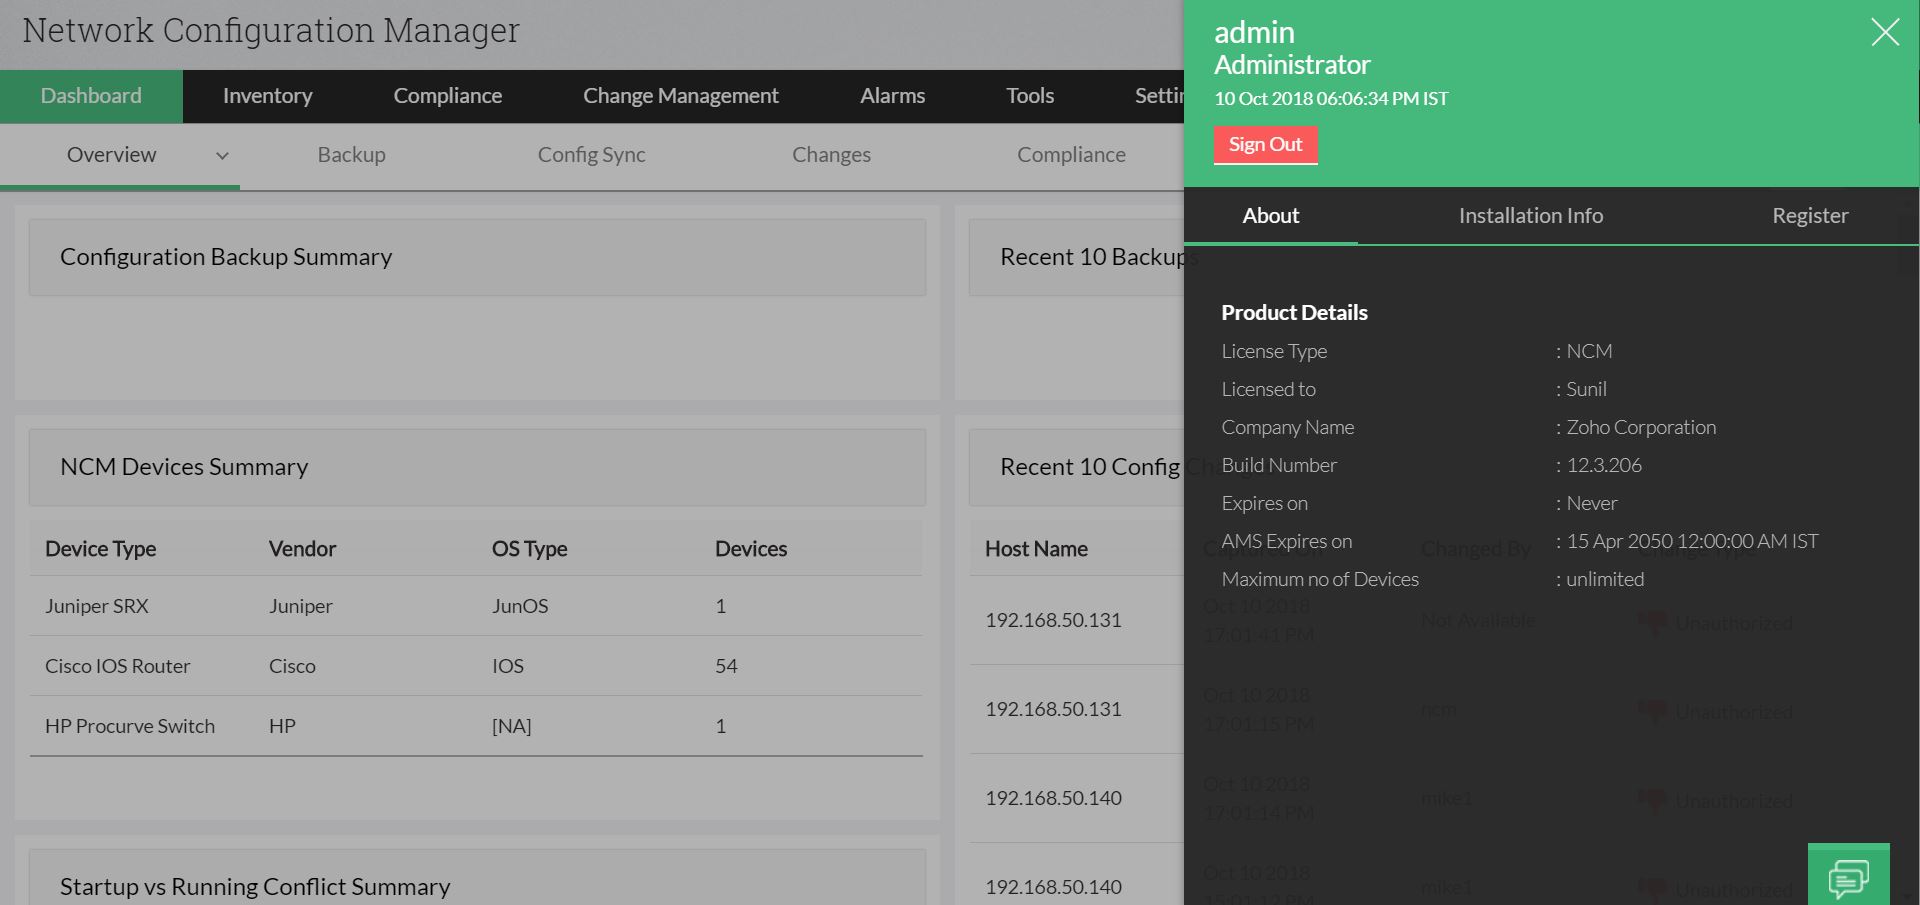Open the live chat icon
Screen dimensions: 1920x905
point(1848,876)
